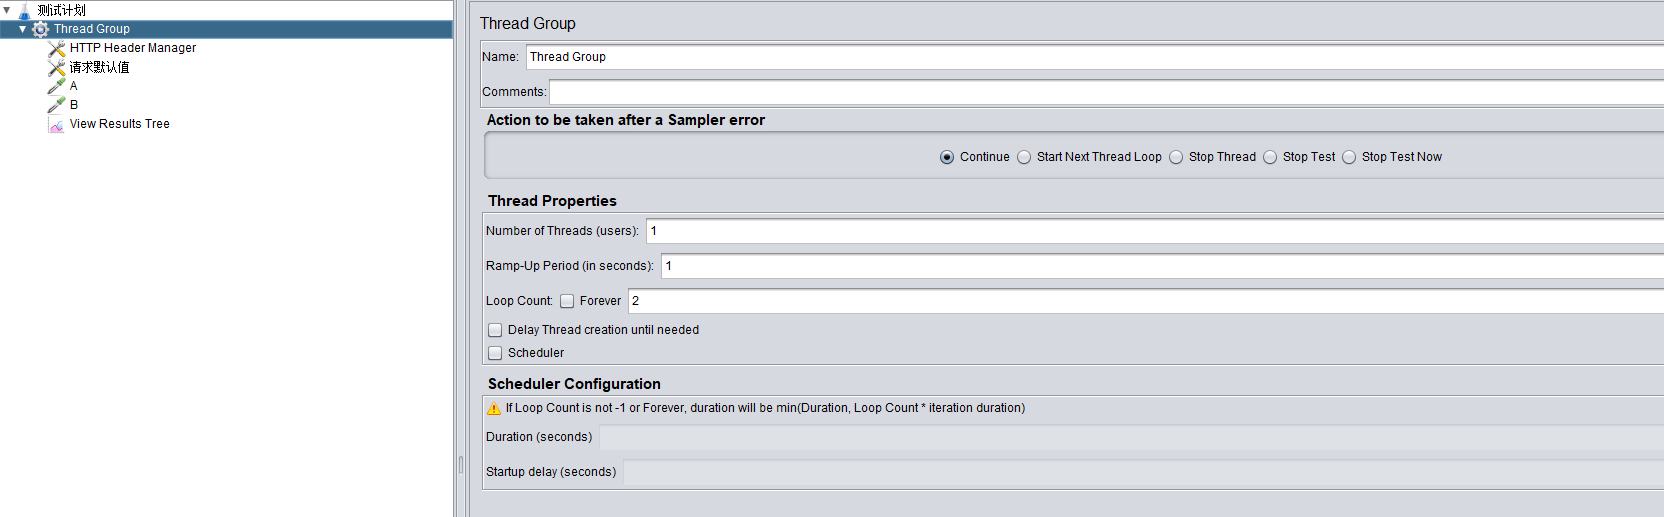Viewport: 1664px width, 517px height.
Task: Click the HTTP Header Manager wrench icon
Action: pos(57,48)
